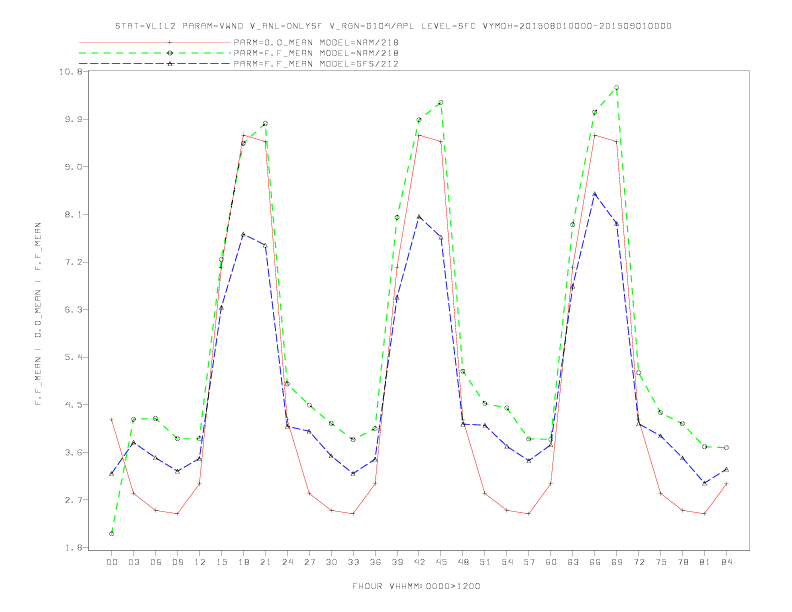Click x-axis forecast hour label 45
The height and width of the screenshot is (612, 792).
pos(441,562)
